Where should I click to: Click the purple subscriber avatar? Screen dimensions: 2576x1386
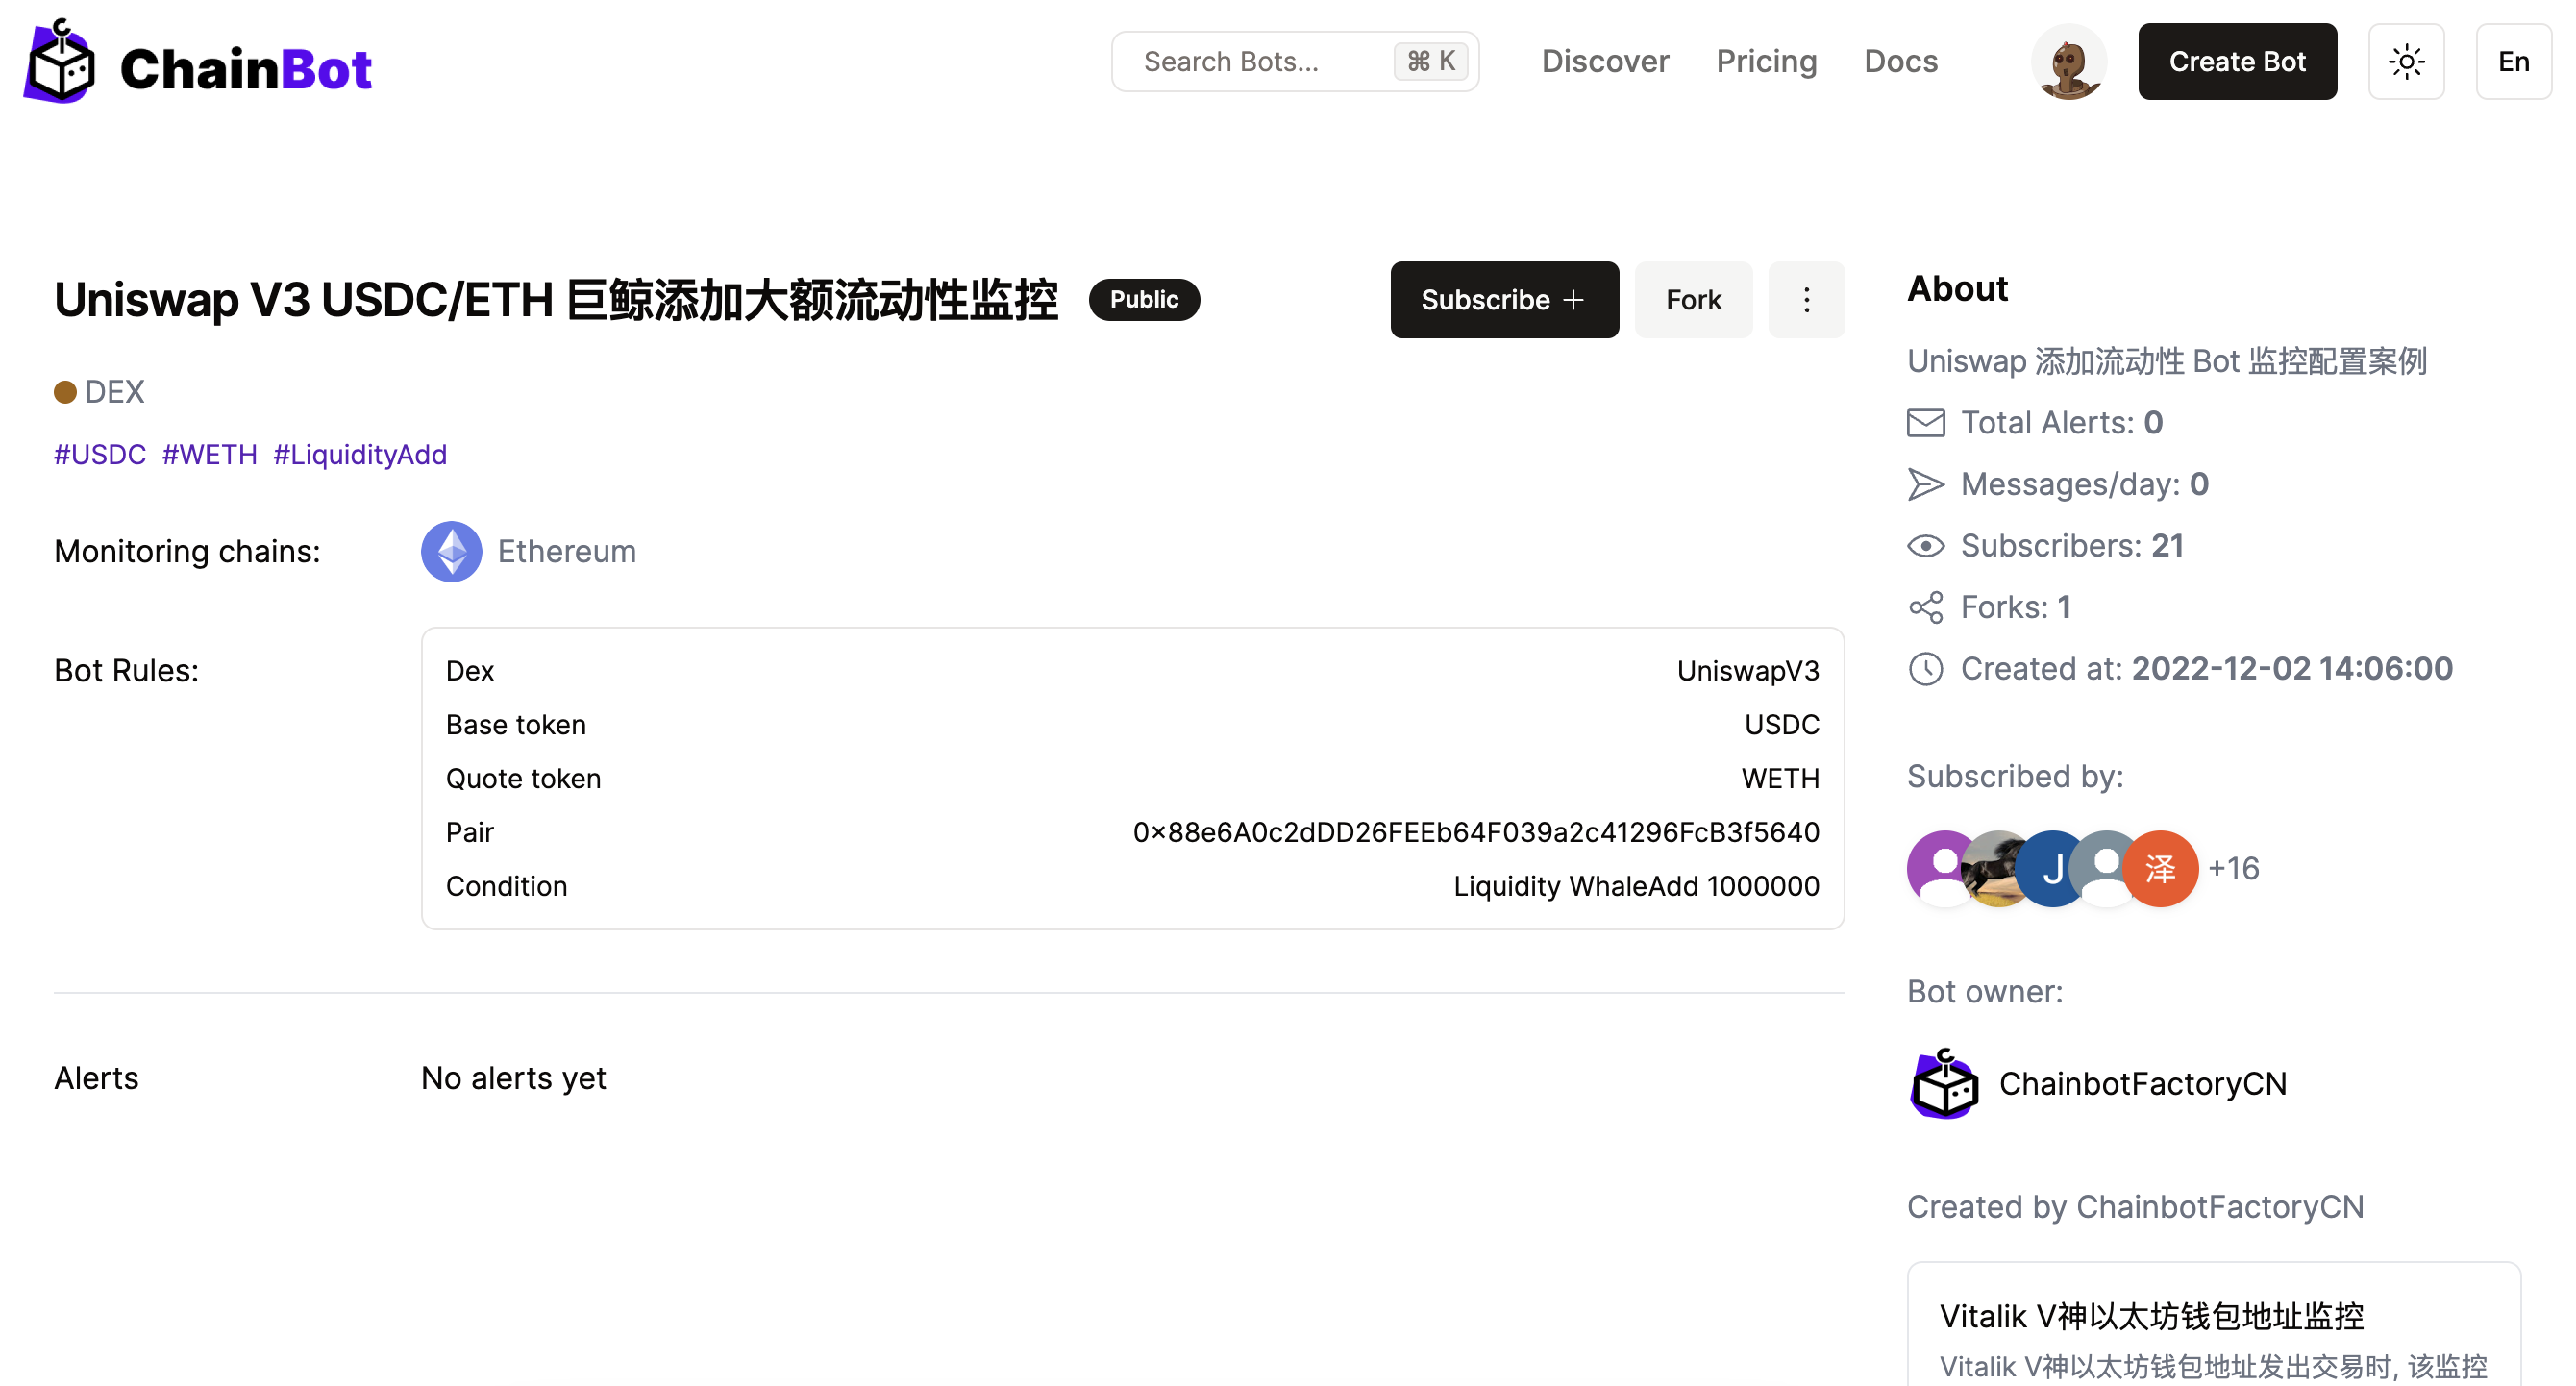point(1936,868)
